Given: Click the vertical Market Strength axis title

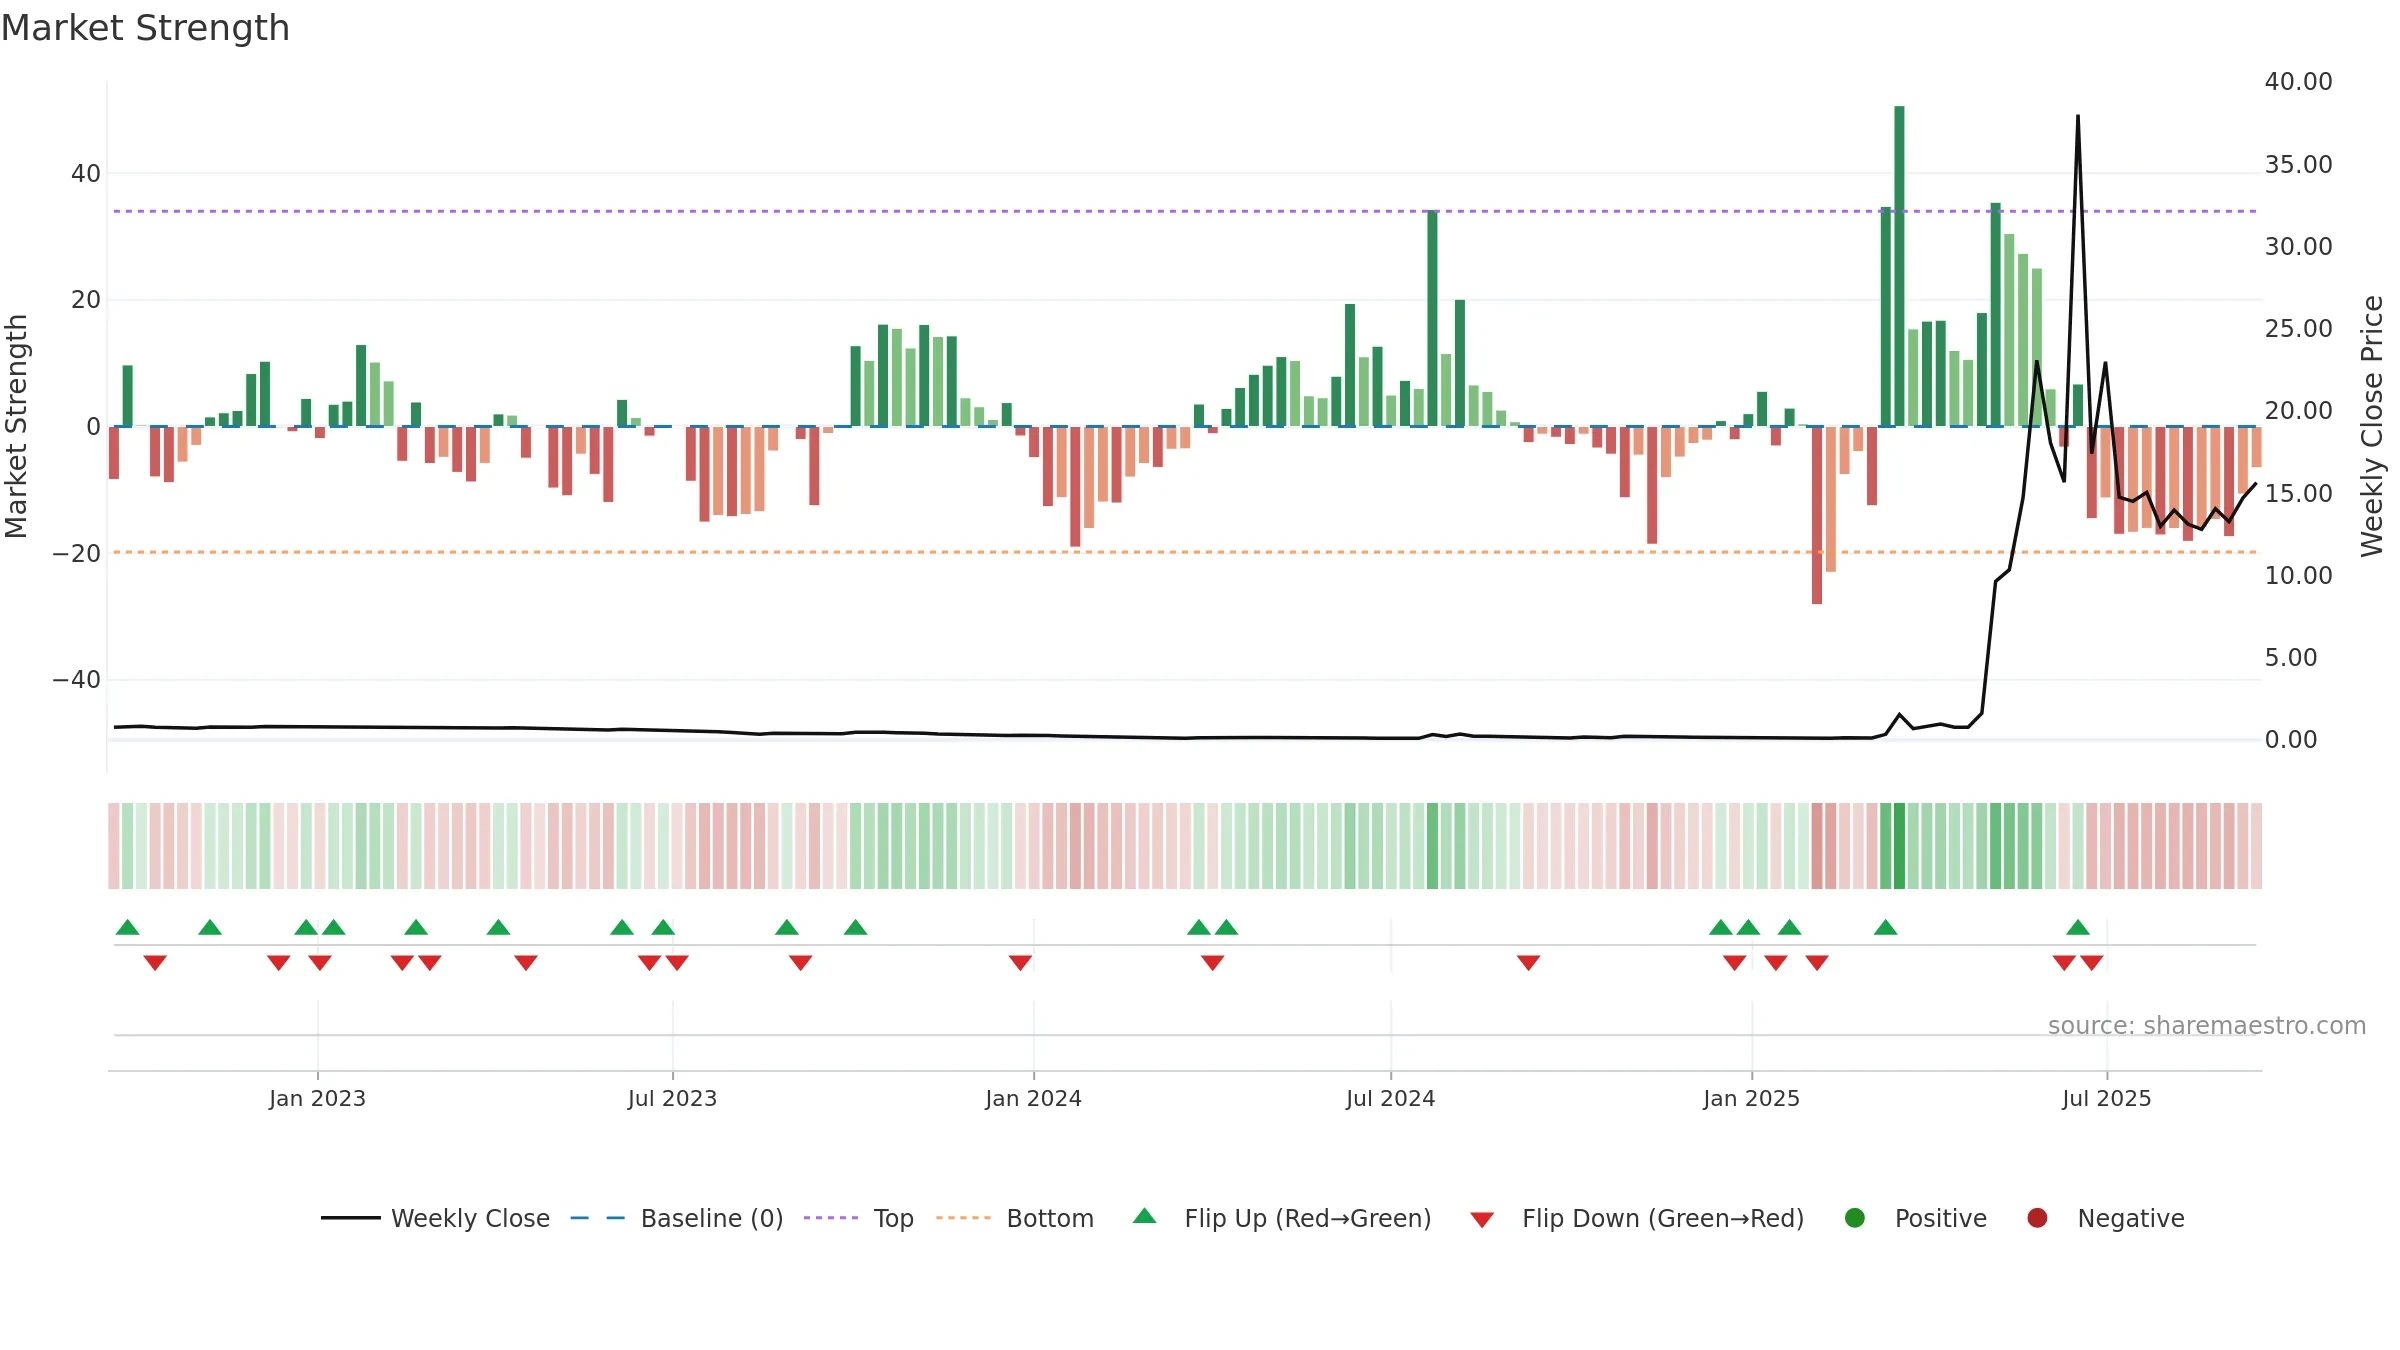Looking at the screenshot, I should tap(16, 426).
